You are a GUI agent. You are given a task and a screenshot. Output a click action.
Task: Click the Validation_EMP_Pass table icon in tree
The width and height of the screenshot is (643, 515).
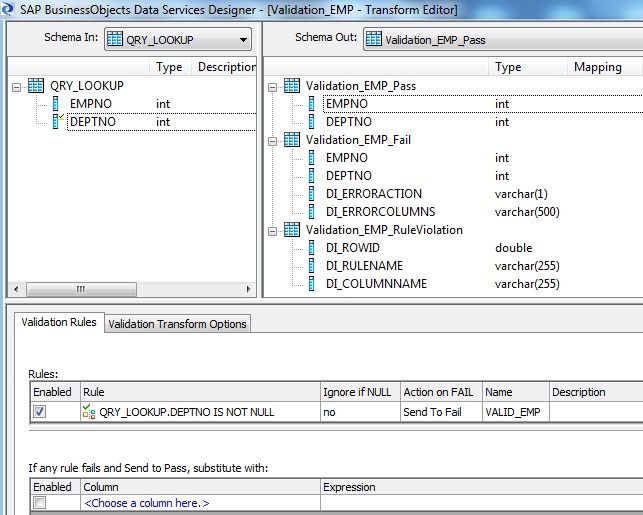[292, 86]
